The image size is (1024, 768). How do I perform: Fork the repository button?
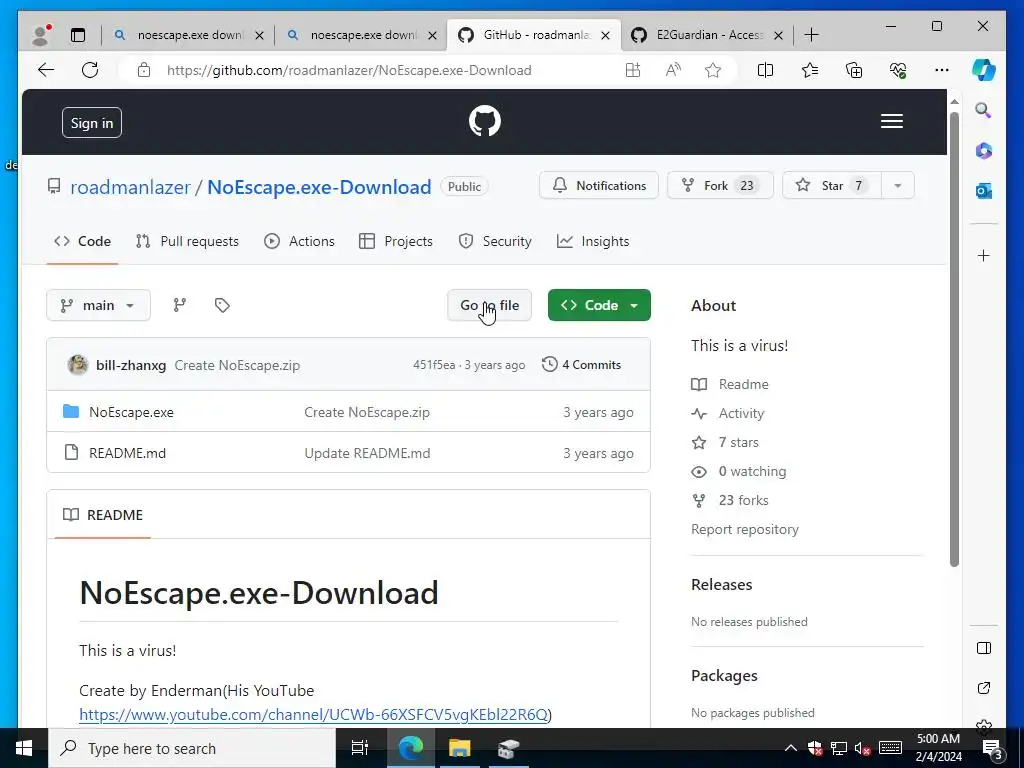click(720, 185)
